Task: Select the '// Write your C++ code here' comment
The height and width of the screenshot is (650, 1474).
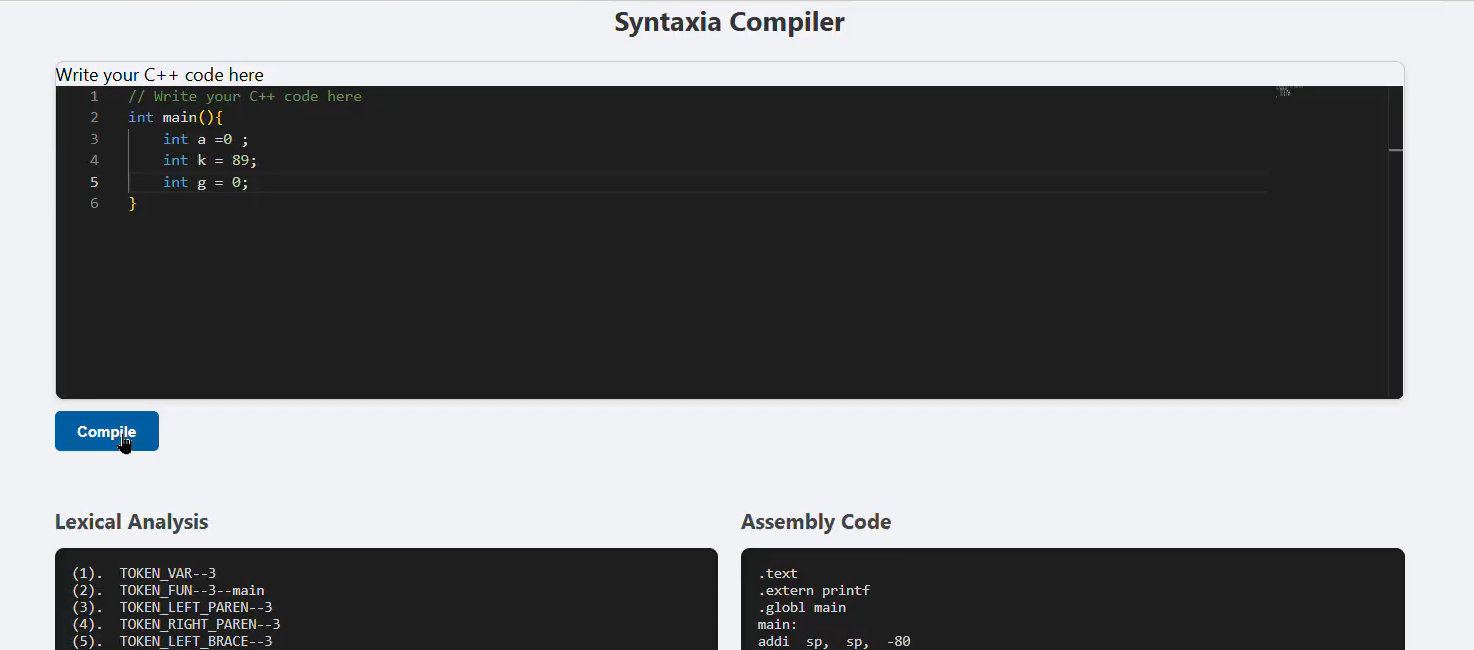Action: (244, 96)
